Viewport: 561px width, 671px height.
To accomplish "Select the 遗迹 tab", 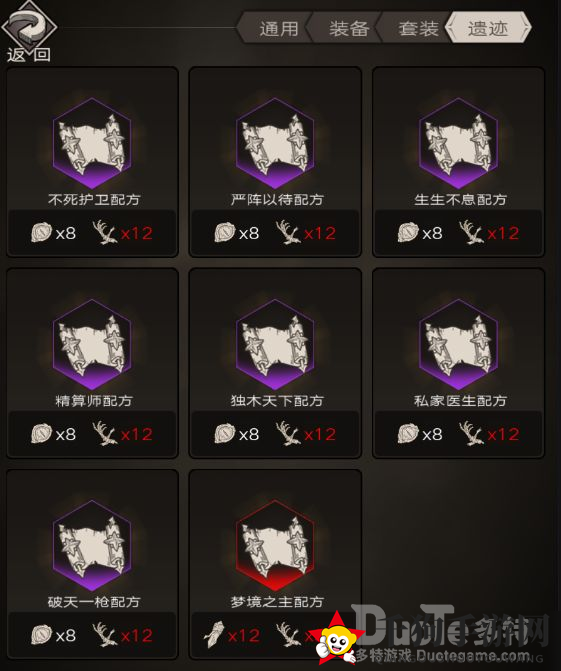I will [x=488, y=29].
